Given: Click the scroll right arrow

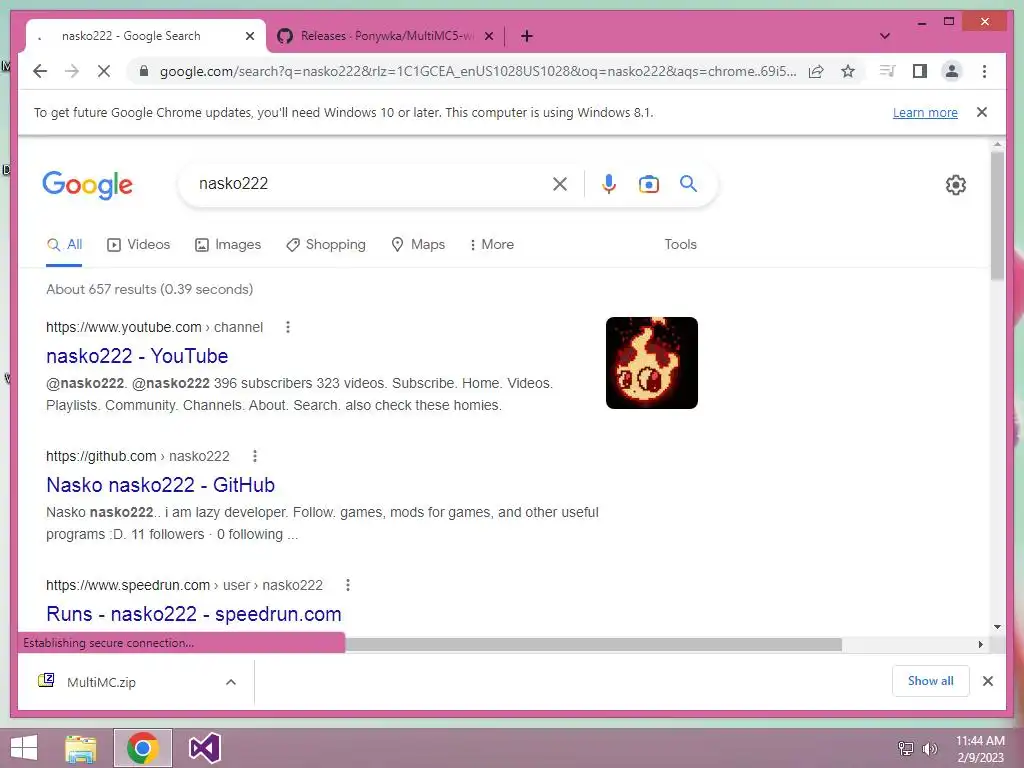Looking at the screenshot, I should (x=981, y=645).
